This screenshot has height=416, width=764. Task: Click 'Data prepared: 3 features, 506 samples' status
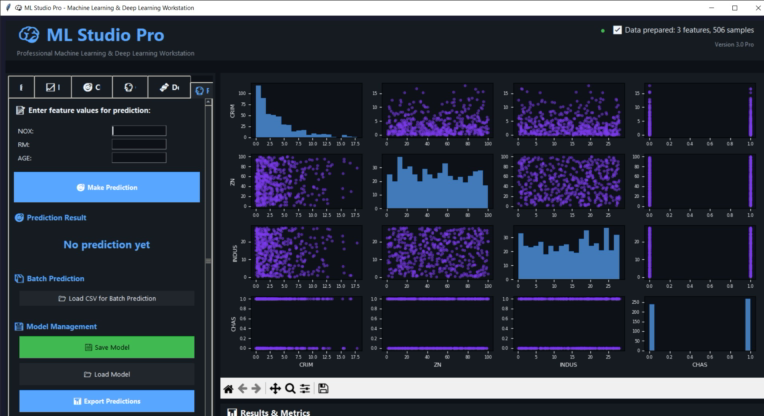click(x=689, y=30)
